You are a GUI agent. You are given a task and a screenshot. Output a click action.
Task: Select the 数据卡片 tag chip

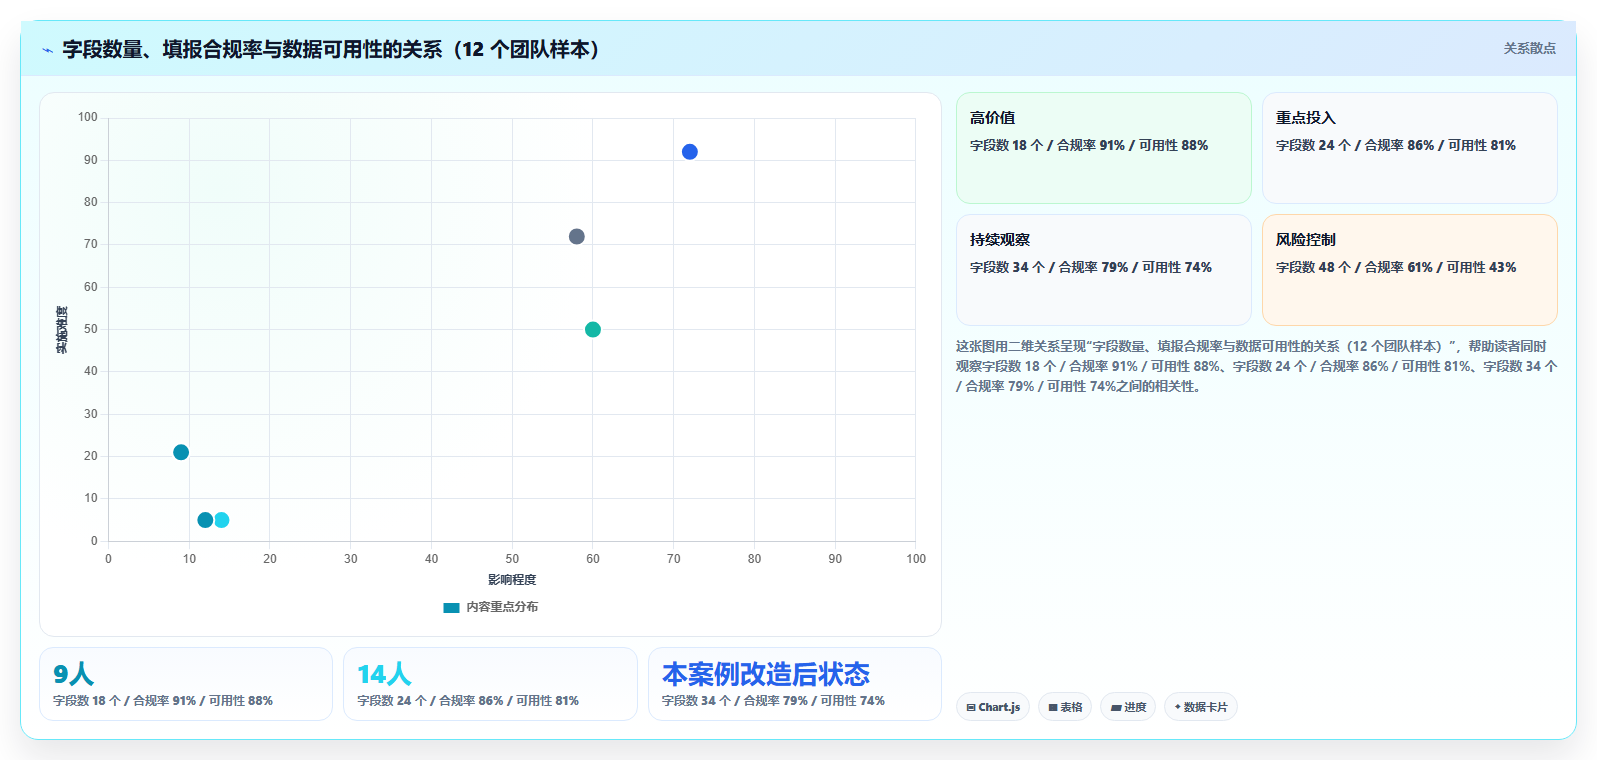click(1201, 707)
